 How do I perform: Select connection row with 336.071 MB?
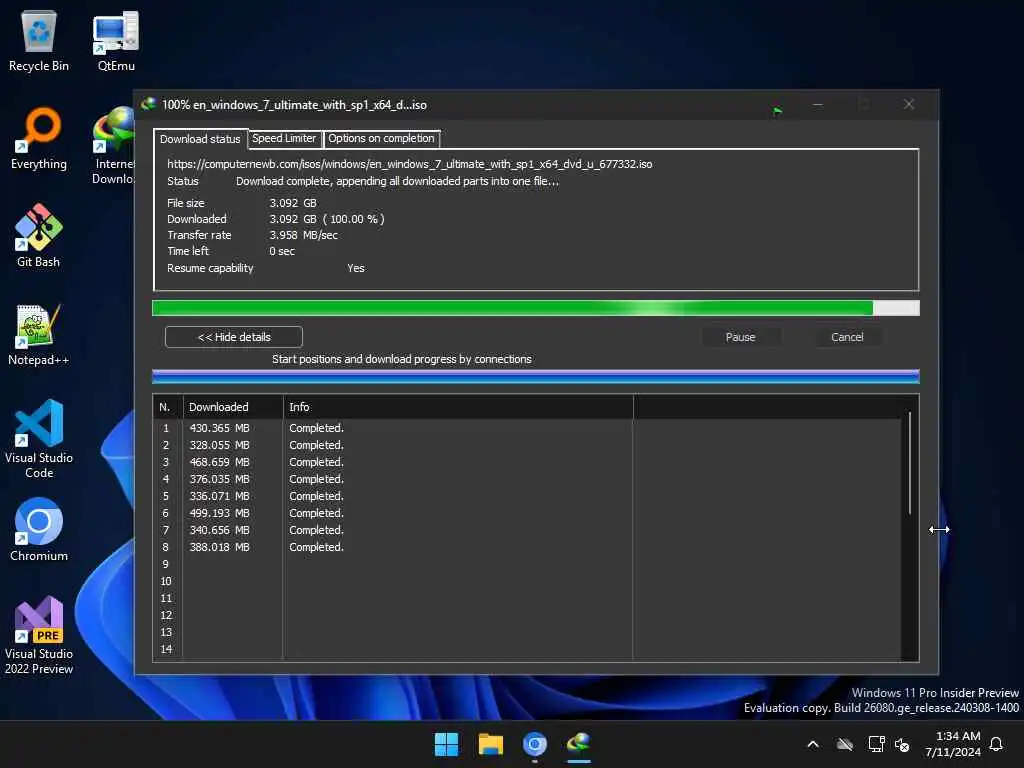[x=528, y=496]
